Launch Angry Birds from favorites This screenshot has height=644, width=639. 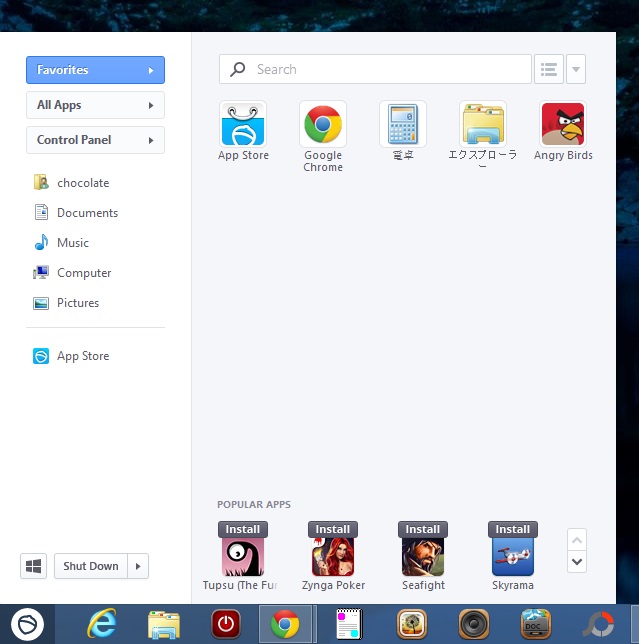pyautogui.click(x=563, y=124)
